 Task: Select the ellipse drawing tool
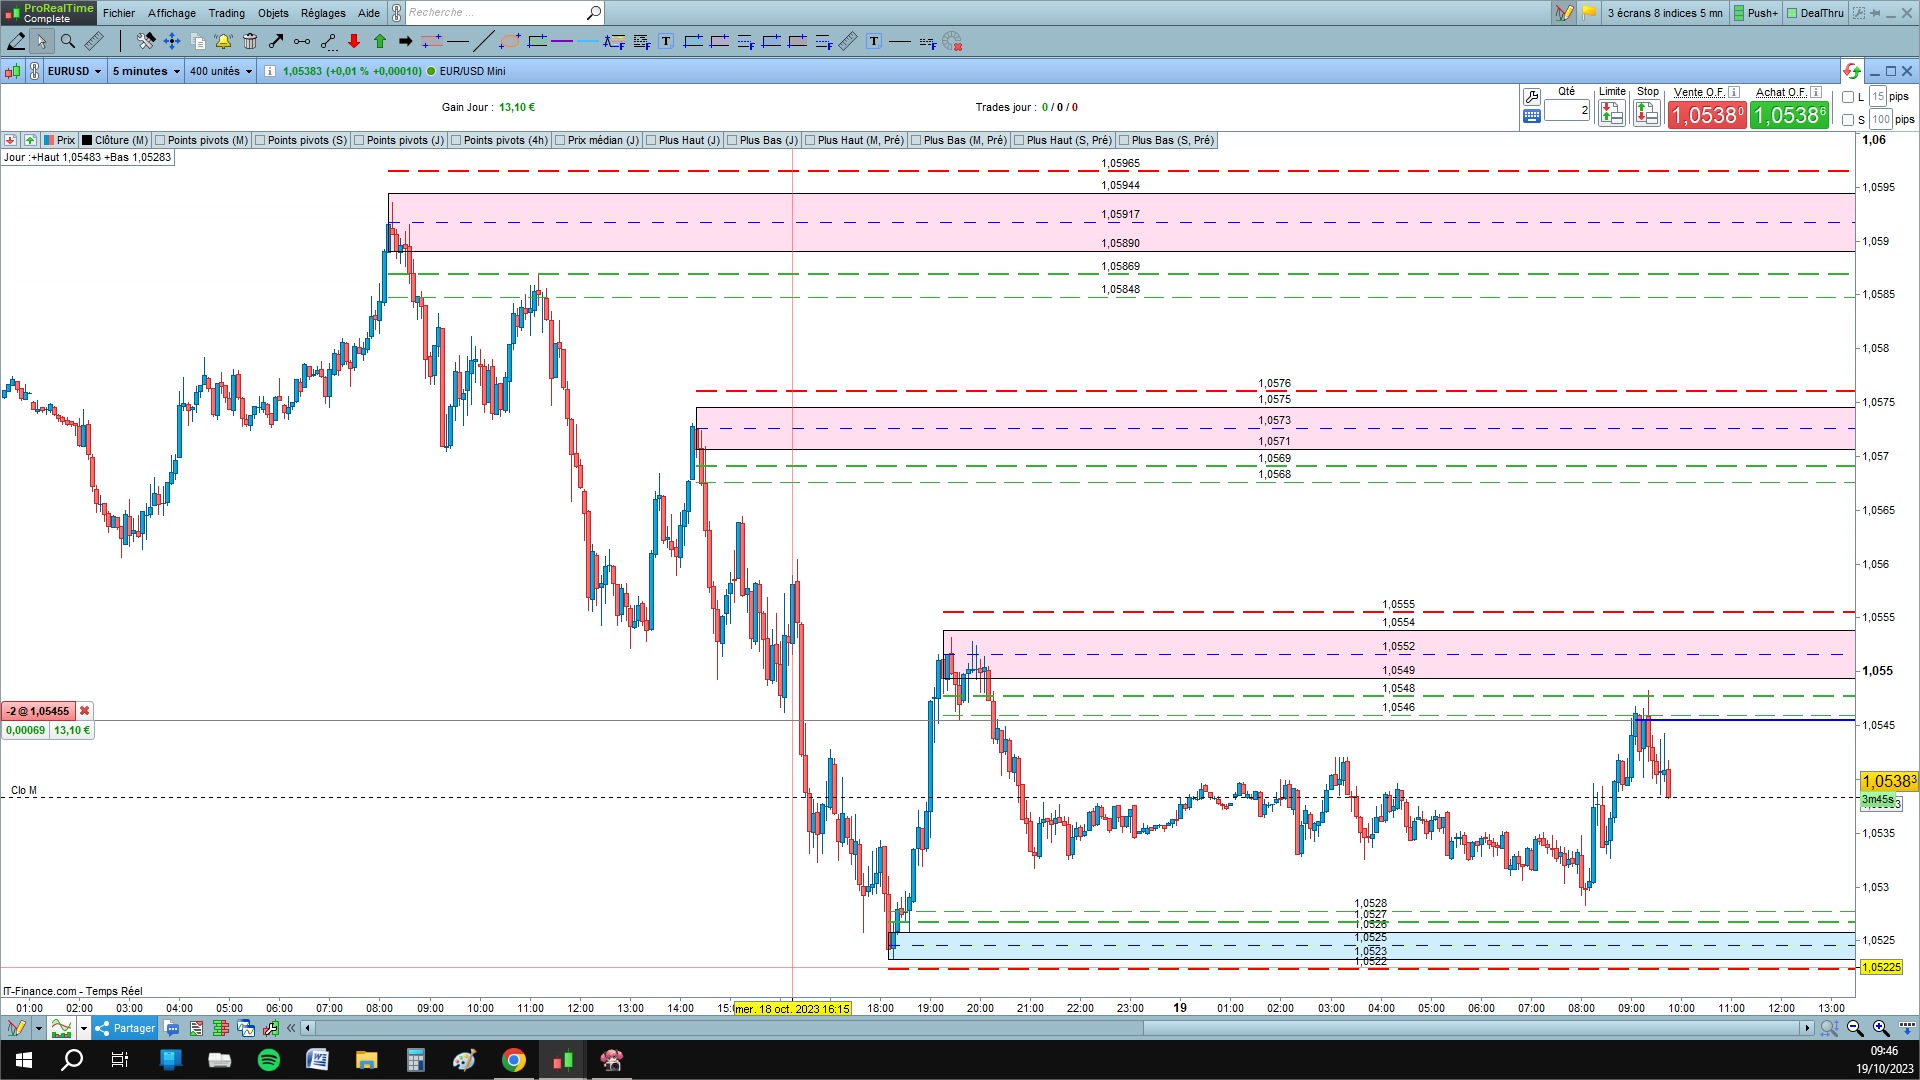[509, 41]
